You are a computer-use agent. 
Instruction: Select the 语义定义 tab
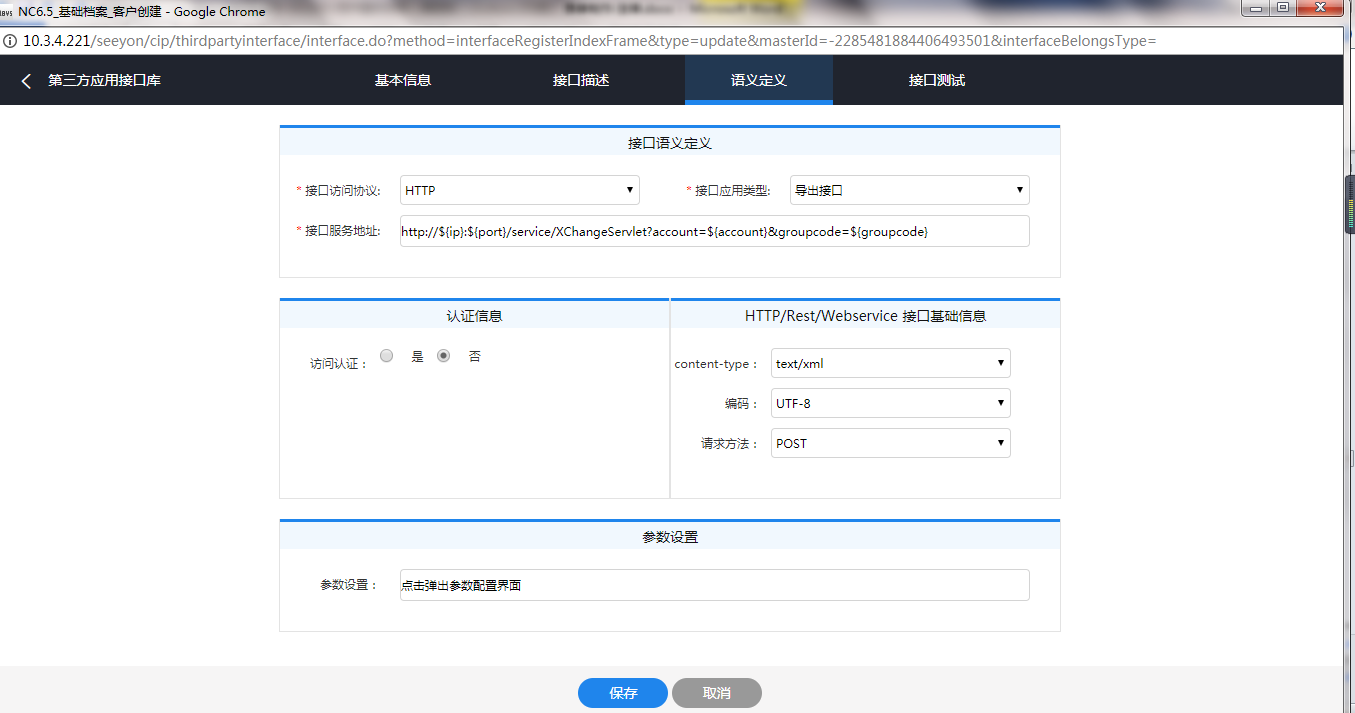(x=758, y=80)
